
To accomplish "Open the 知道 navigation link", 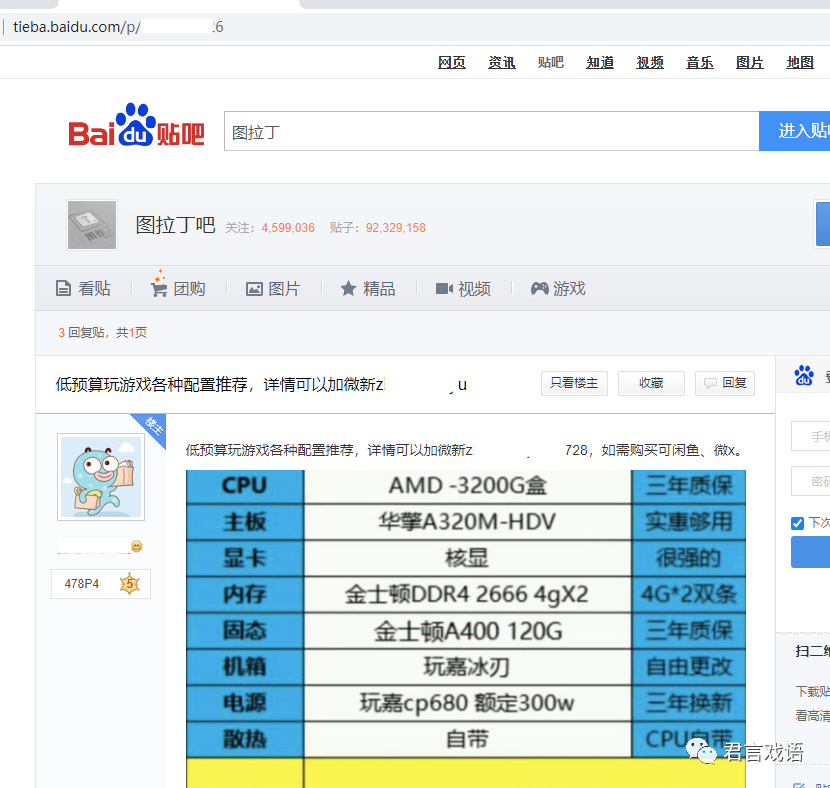I will 600,62.
